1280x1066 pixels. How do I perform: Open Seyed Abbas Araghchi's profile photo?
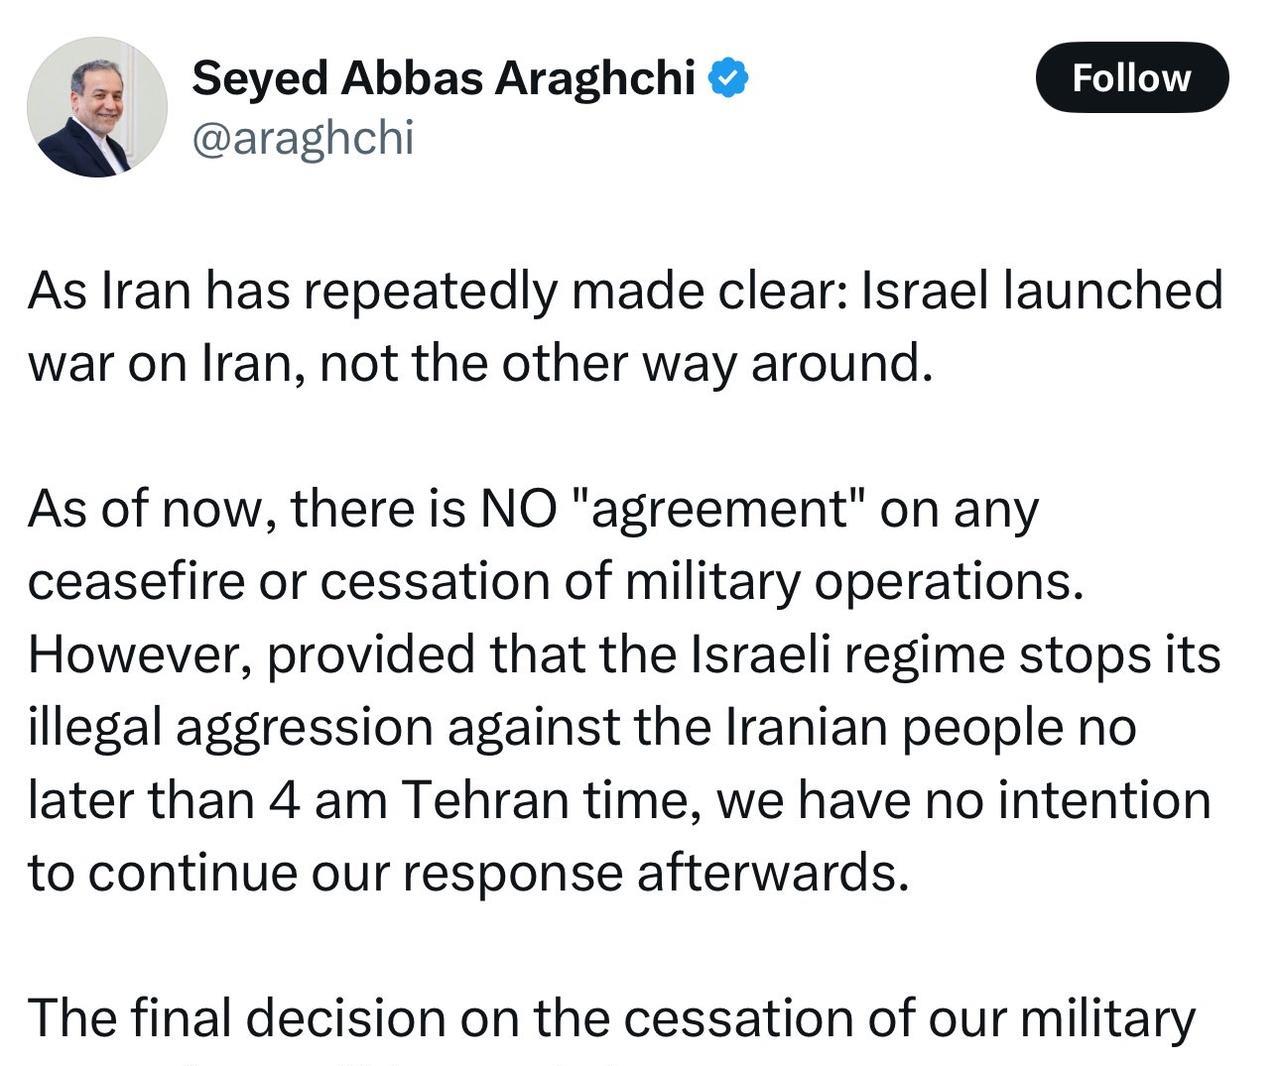97,107
